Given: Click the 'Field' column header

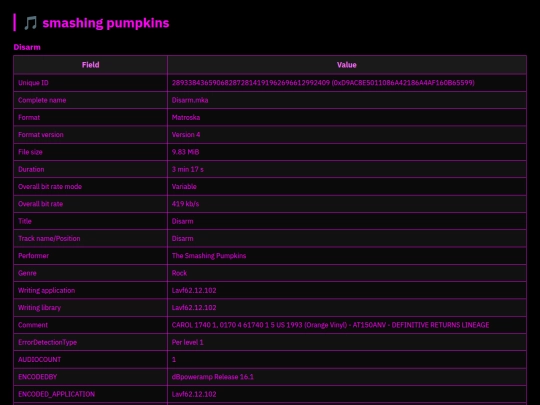Looking at the screenshot, I should tap(91, 65).
